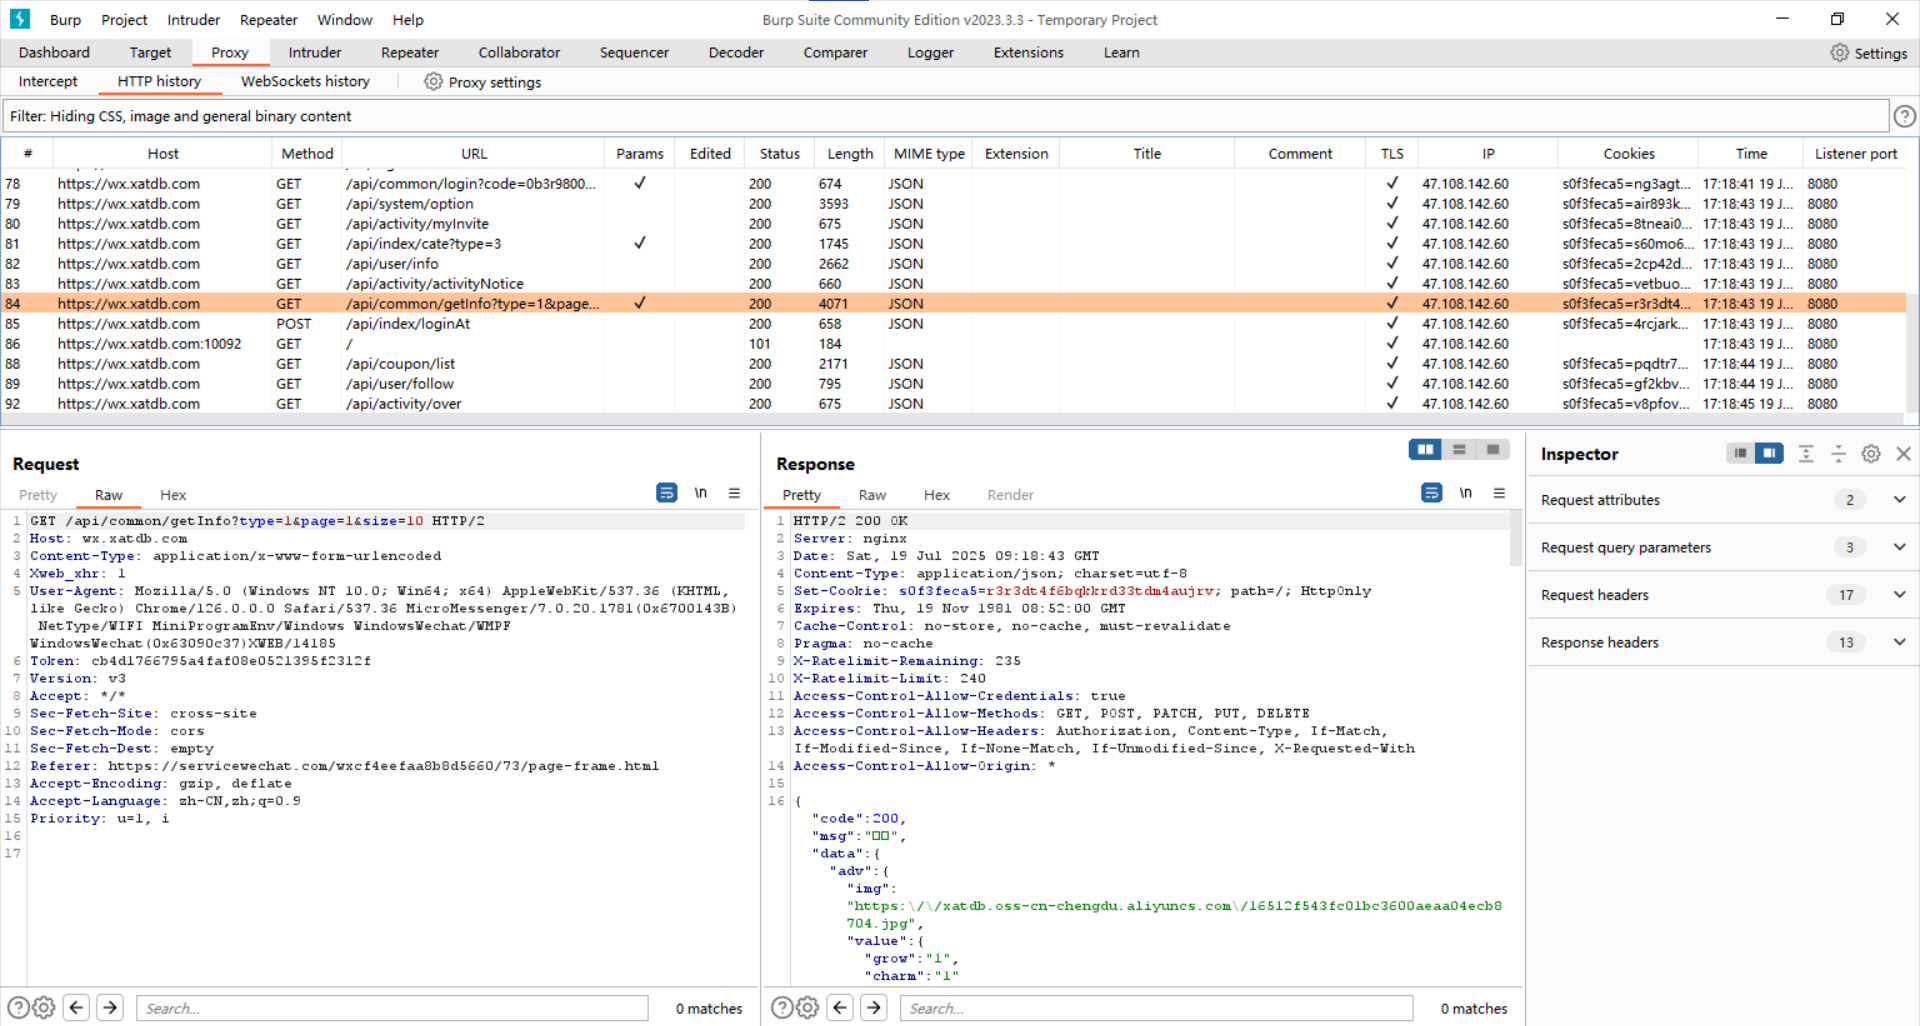Viewport: 1920px width, 1026px height.
Task: Open request search help icon
Action: pyautogui.click(x=18, y=1008)
